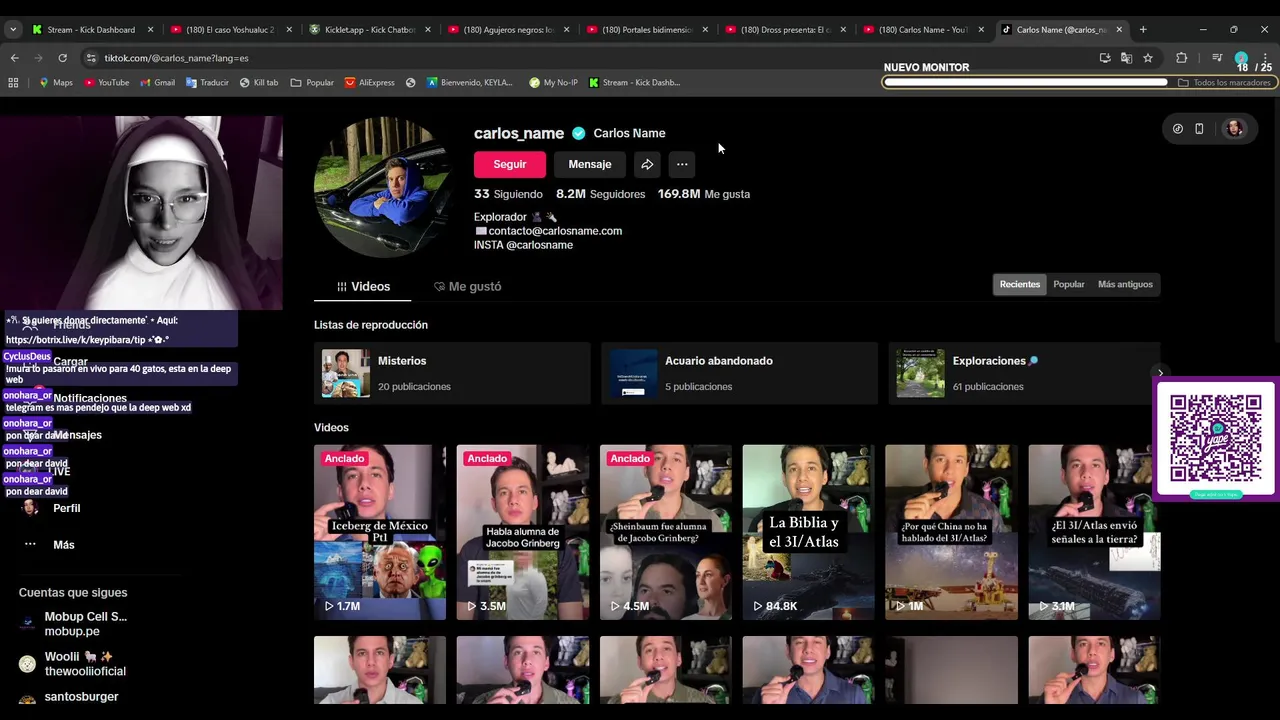The image size is (1280, 720).
Task: Play the Habla alumna de Jacobo Grinberg video
Action: [x=523, y=532]
